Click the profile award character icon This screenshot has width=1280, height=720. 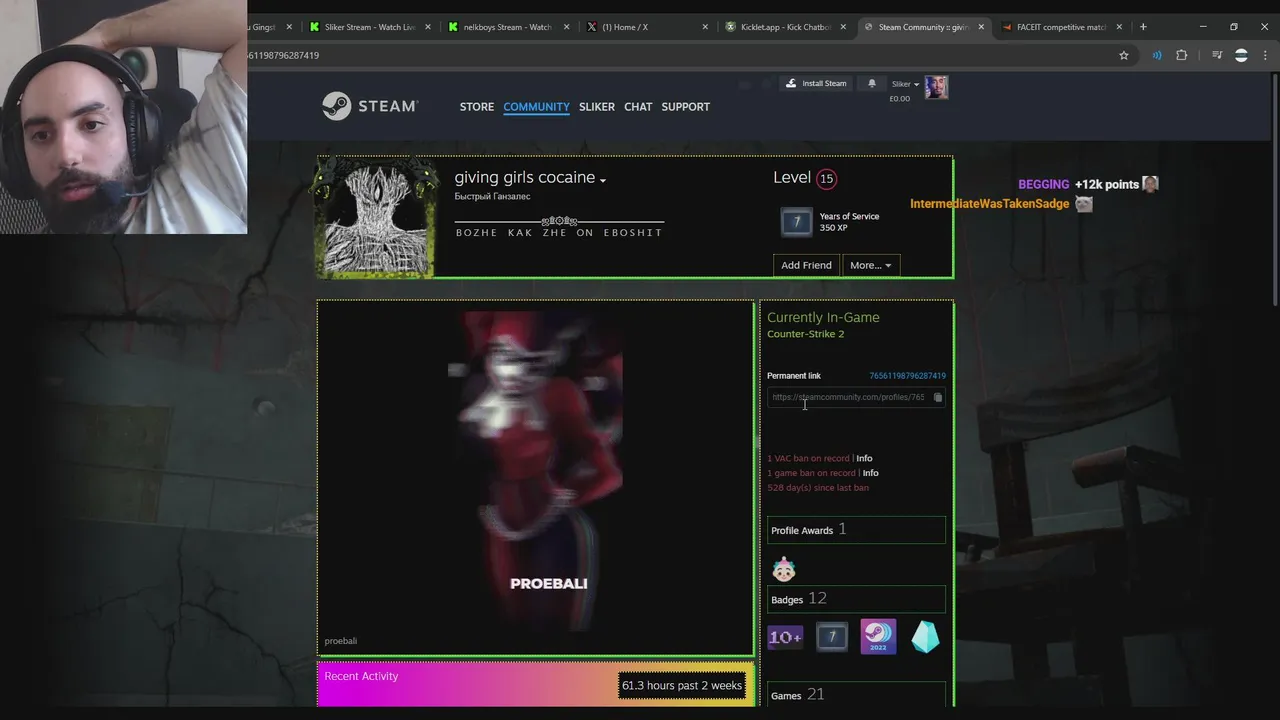coord(783,569)
